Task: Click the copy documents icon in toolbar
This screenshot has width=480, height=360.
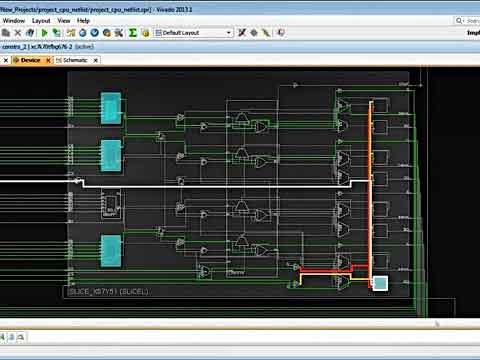Action: pyautogui.click(x=6, y=33)
